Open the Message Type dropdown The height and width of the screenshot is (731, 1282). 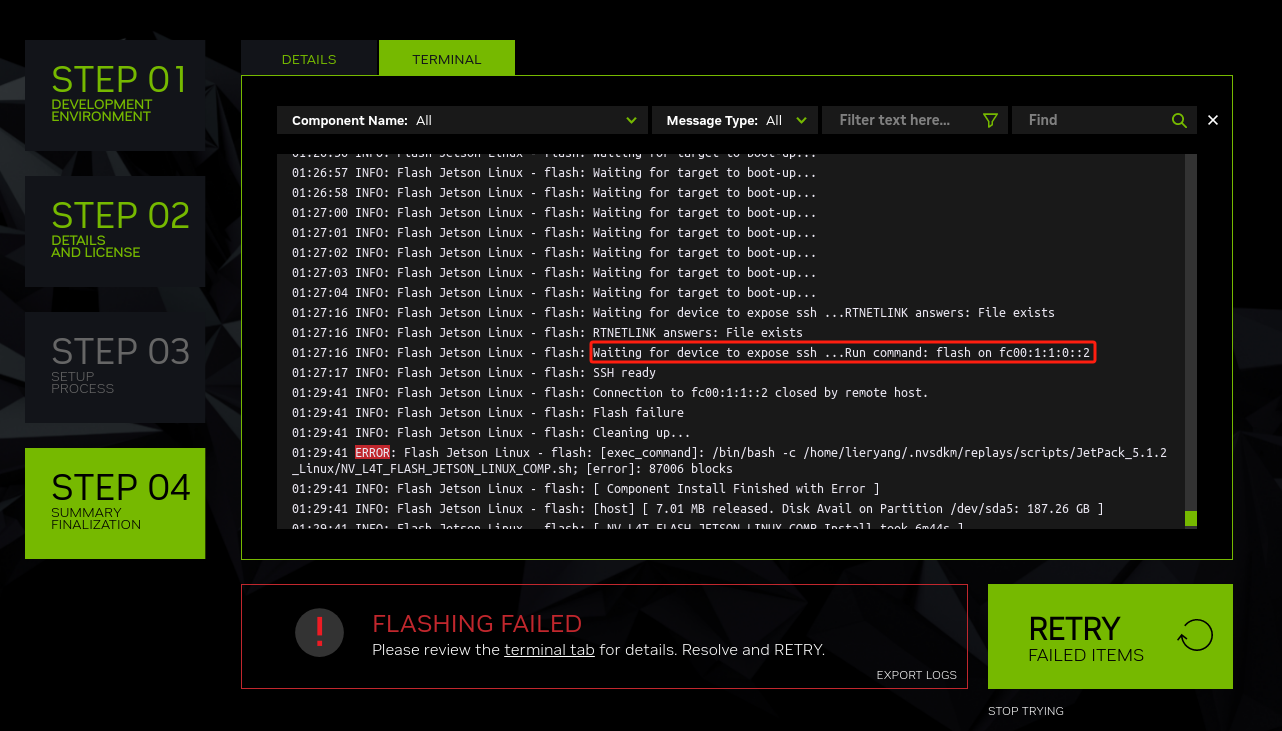coord(735,120)
